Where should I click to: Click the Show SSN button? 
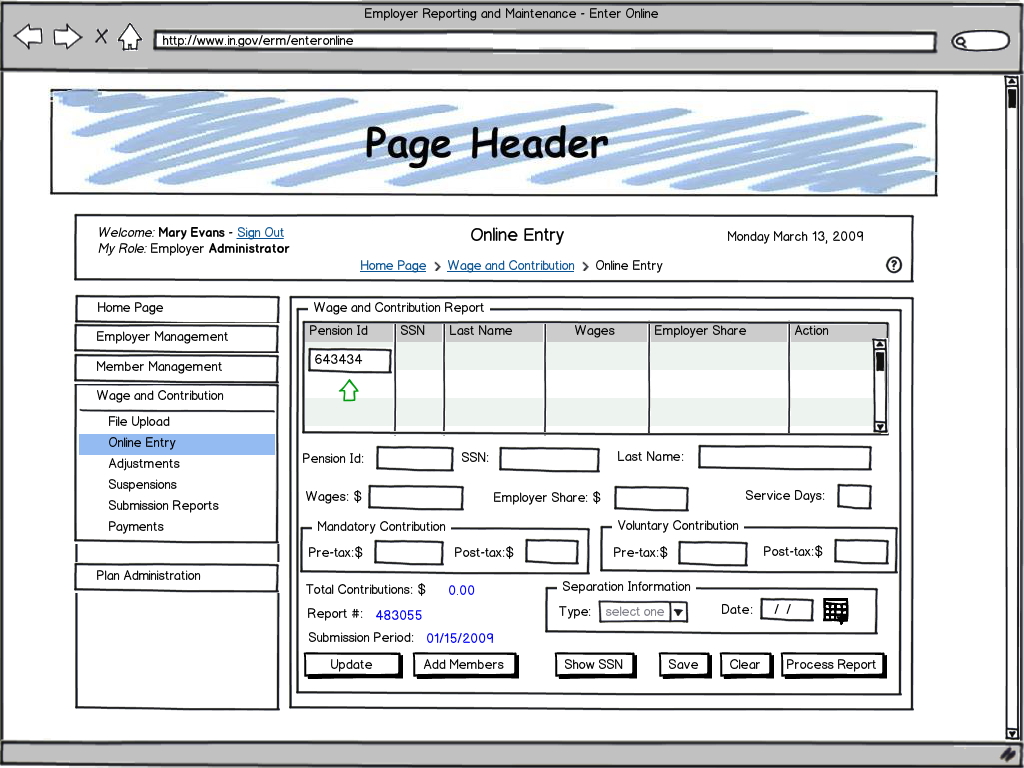593,665
